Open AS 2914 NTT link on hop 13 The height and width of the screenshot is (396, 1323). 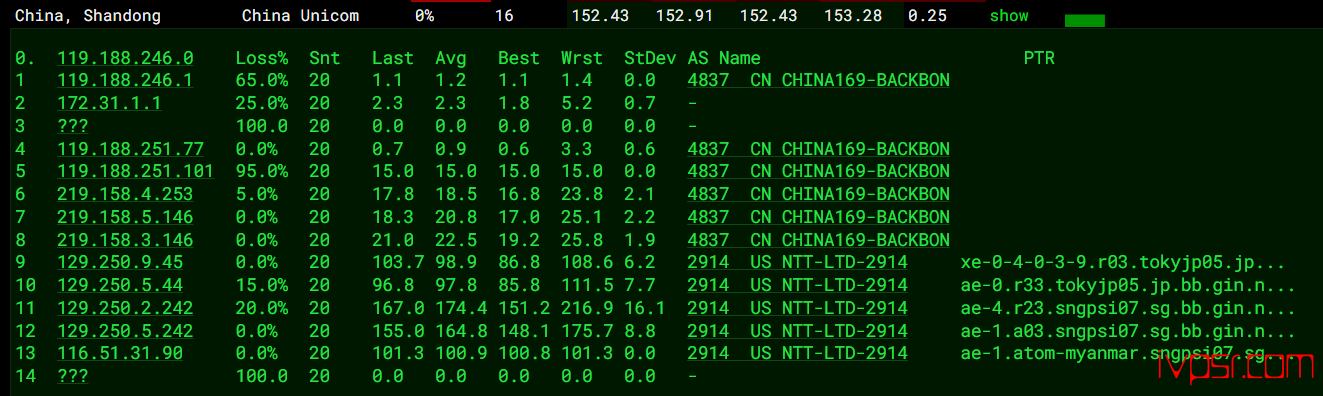tap(798, 353)
